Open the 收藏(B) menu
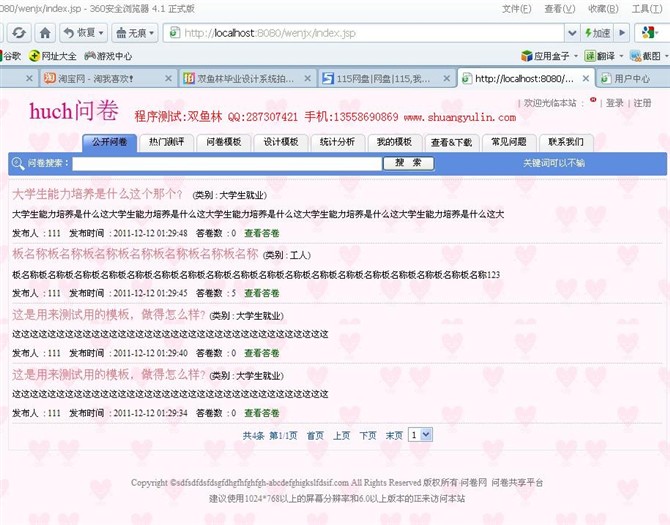The height and width of the screenshot is (525, 670). pyautogui.click(x=603, y=9)
